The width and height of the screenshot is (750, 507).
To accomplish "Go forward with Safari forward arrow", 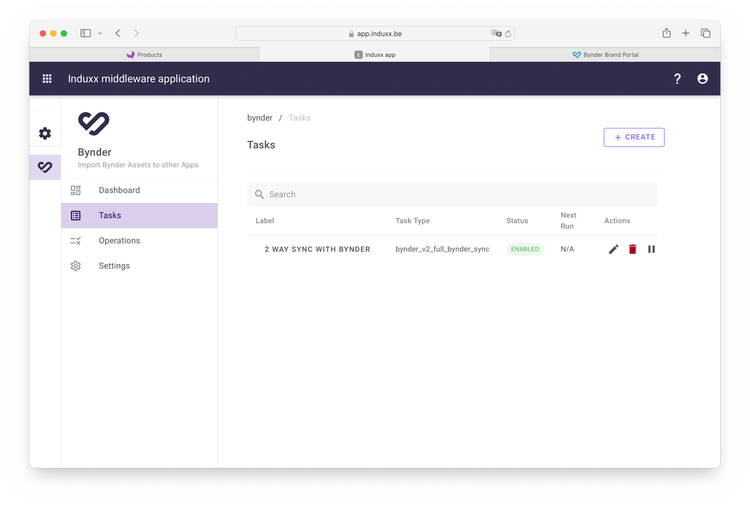I will pos(136,33).
